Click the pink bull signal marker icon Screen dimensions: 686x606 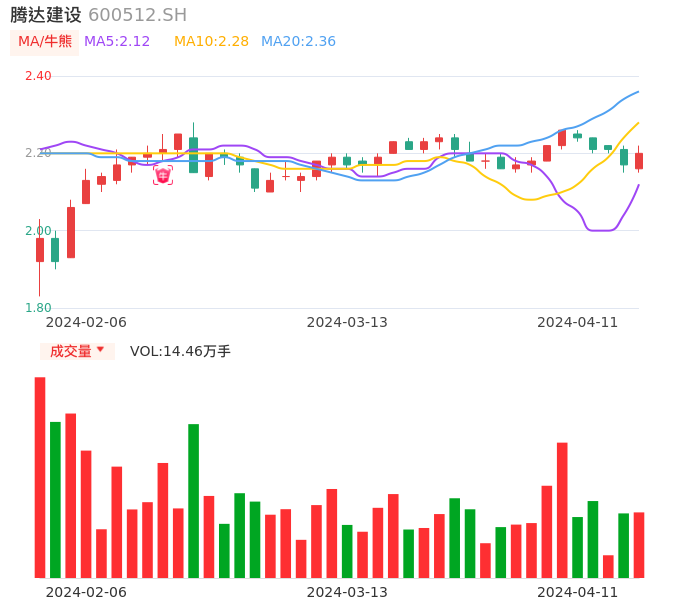point(163,176)
